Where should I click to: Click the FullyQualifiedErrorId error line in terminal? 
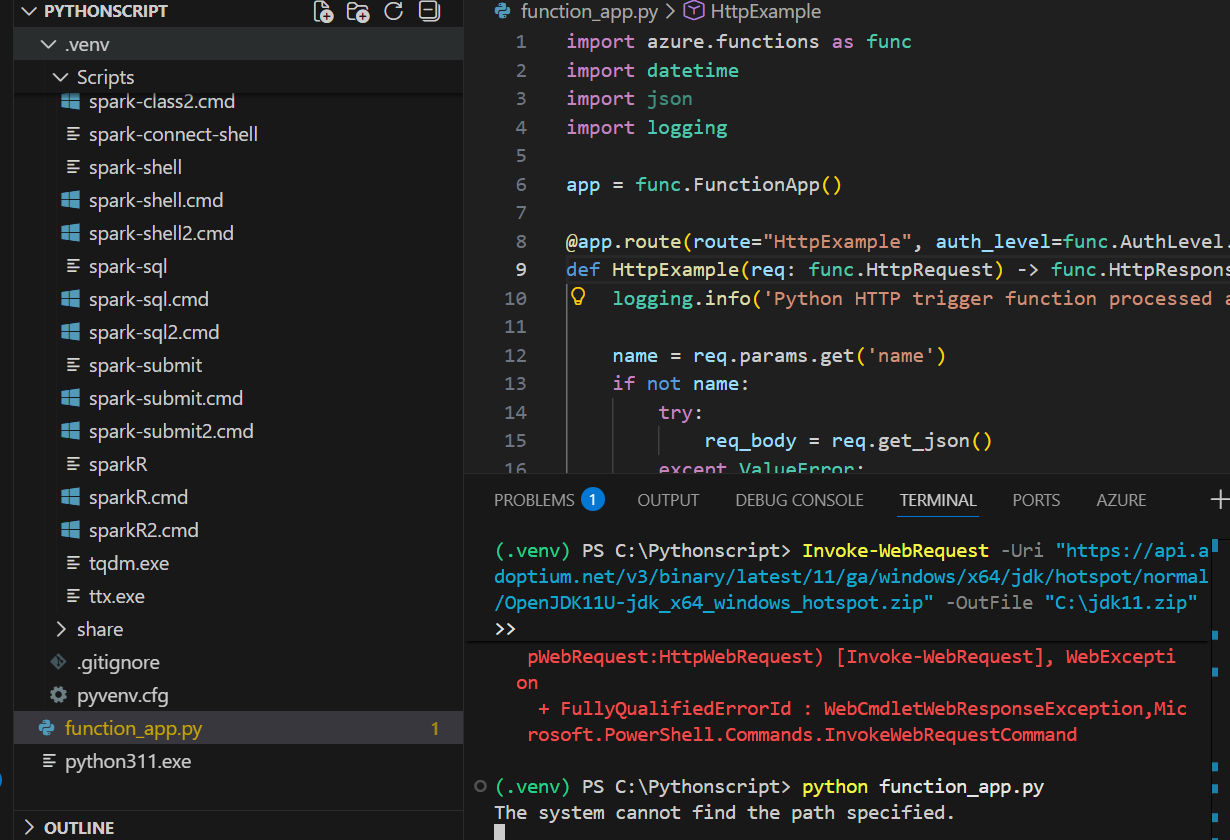click(857, 721)
